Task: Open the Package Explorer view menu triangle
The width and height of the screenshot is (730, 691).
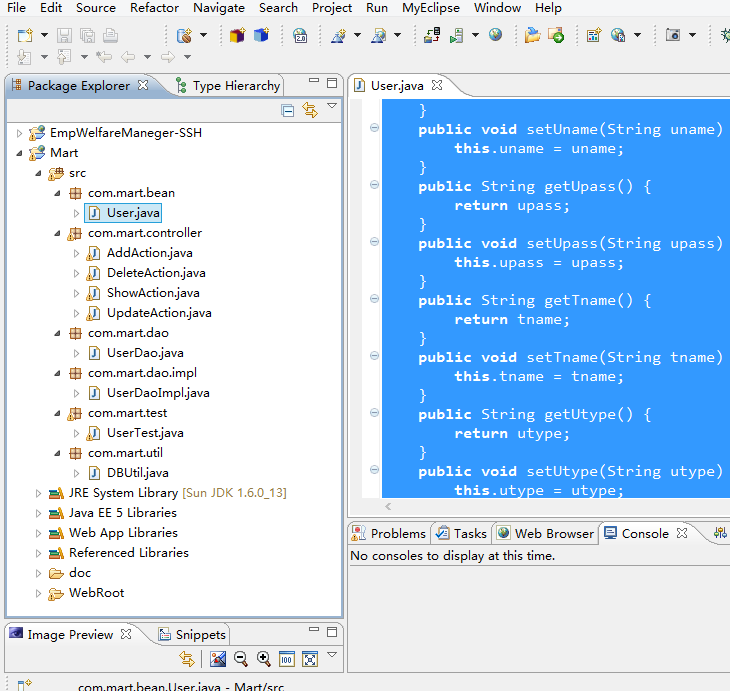Action: 332,106
